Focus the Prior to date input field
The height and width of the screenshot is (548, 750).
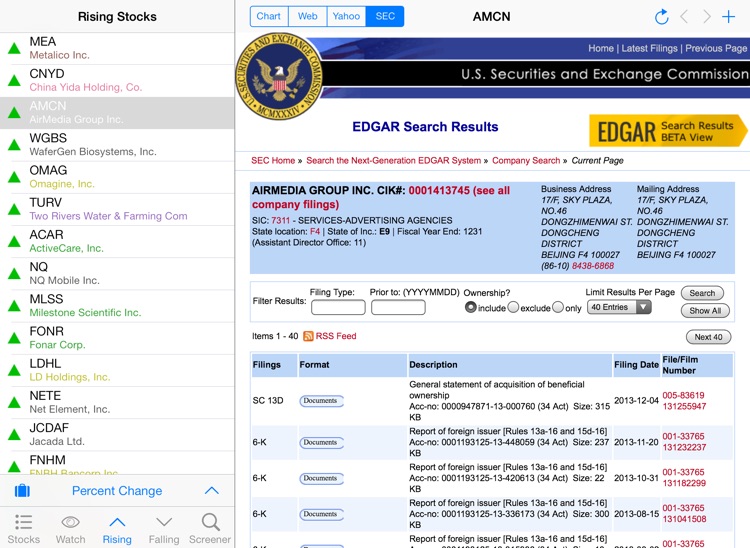[398, 307]
